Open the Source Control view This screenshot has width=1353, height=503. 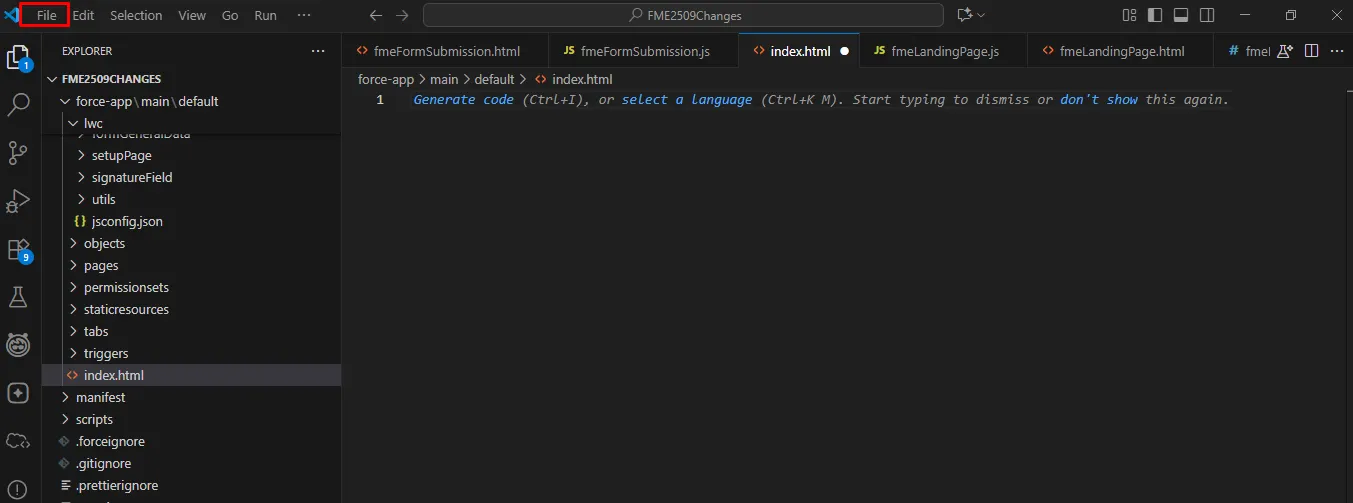pos(18,152)
